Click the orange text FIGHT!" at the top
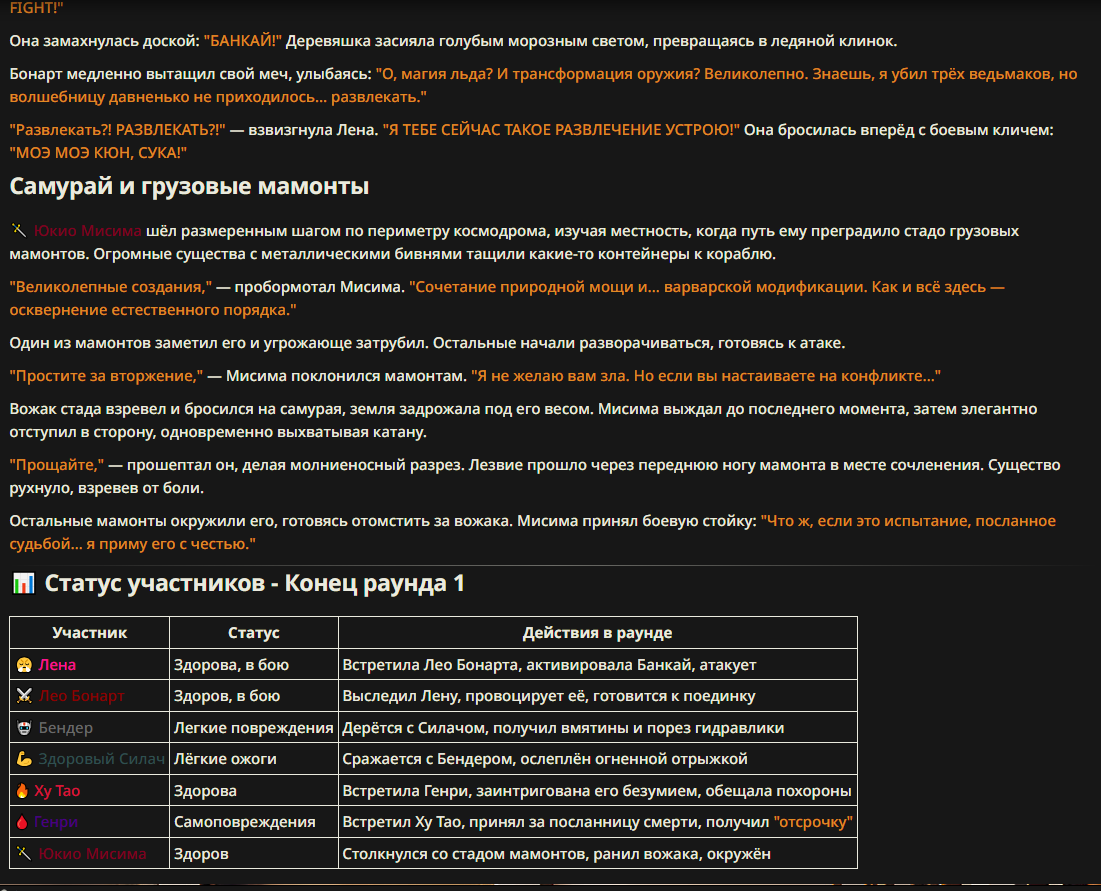This screenshot has height=891, width=1101. [x=37, y=8]
